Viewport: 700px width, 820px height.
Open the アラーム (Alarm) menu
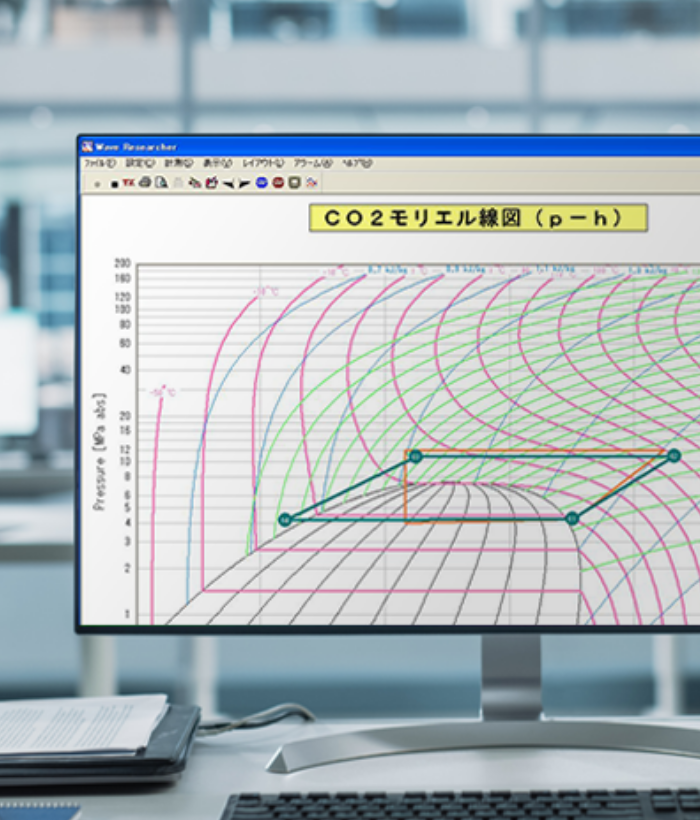point(313,164)
